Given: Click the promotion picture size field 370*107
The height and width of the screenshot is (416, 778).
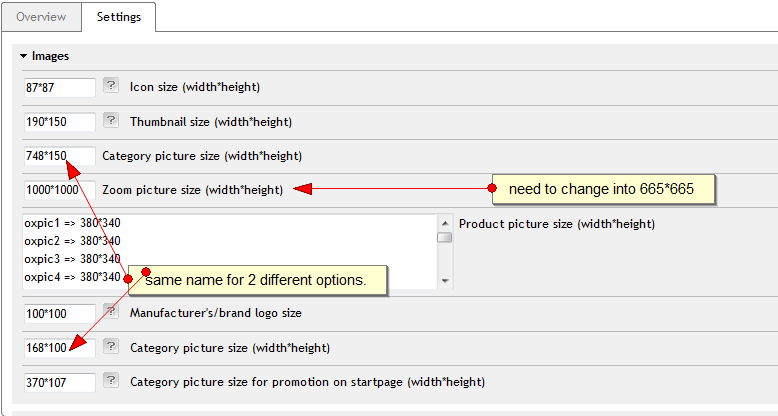Looking at the screenshot, I should point(59,383).
